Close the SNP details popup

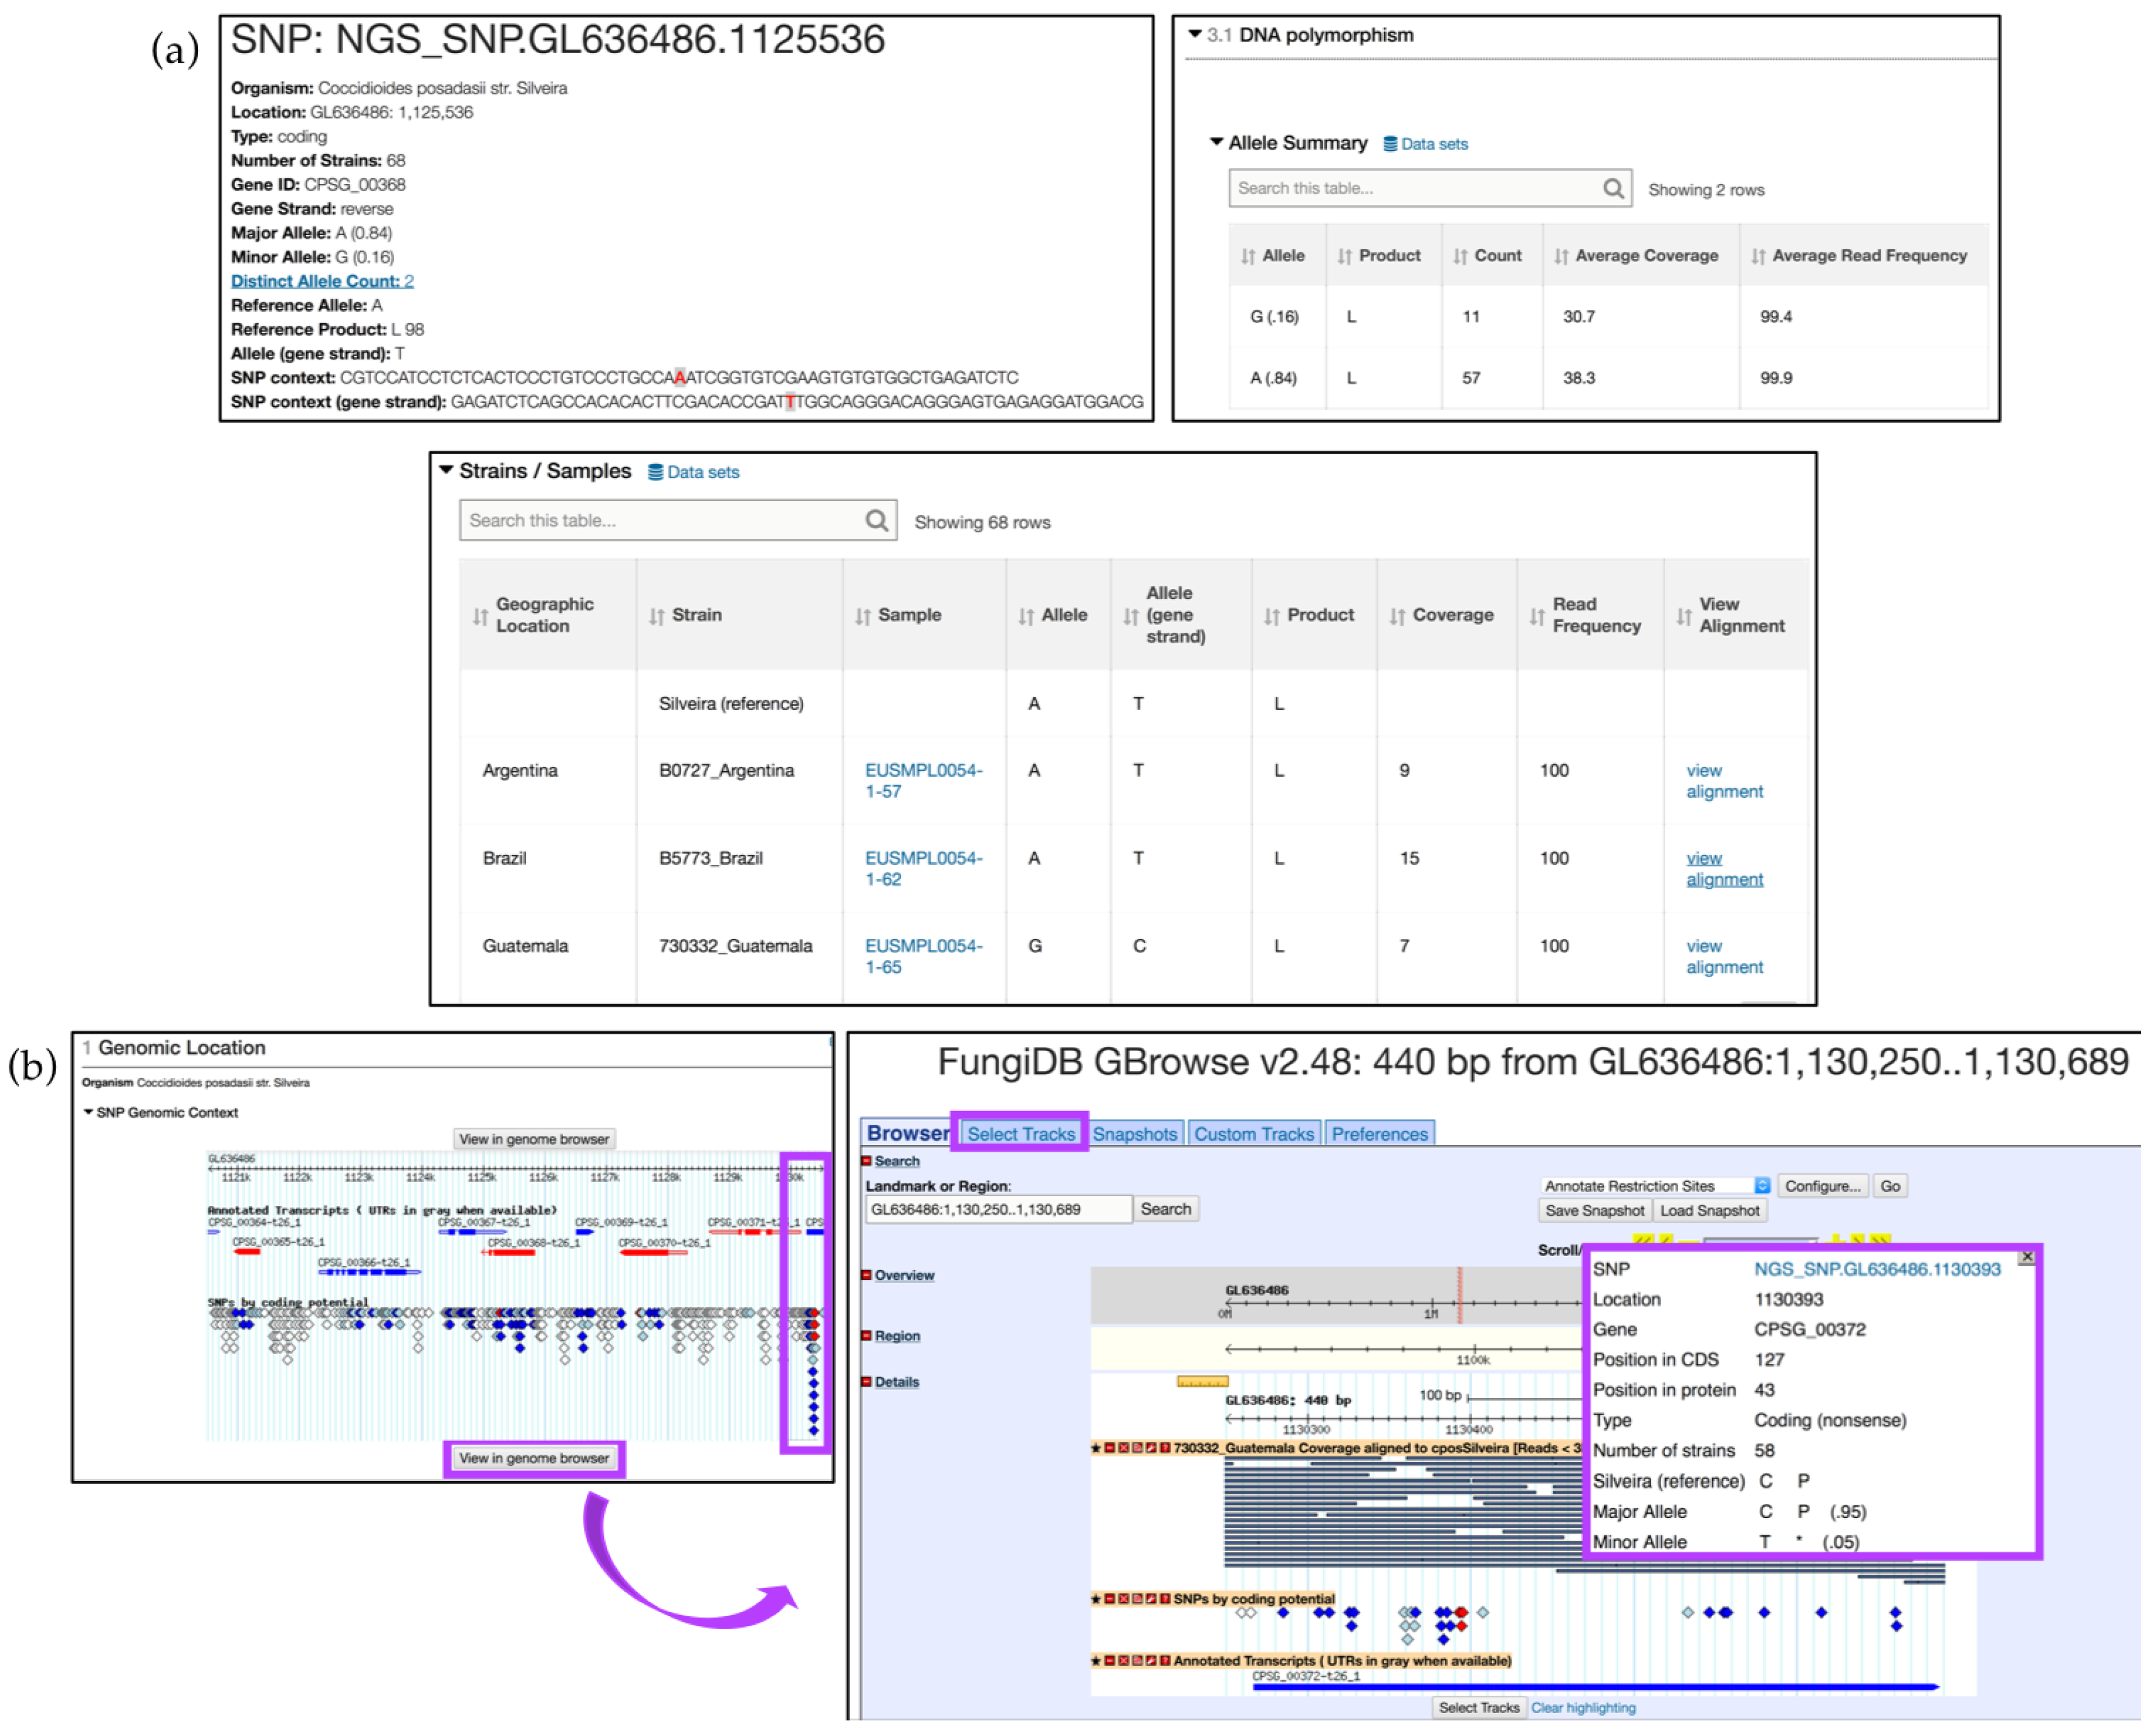[2027, 1258]
